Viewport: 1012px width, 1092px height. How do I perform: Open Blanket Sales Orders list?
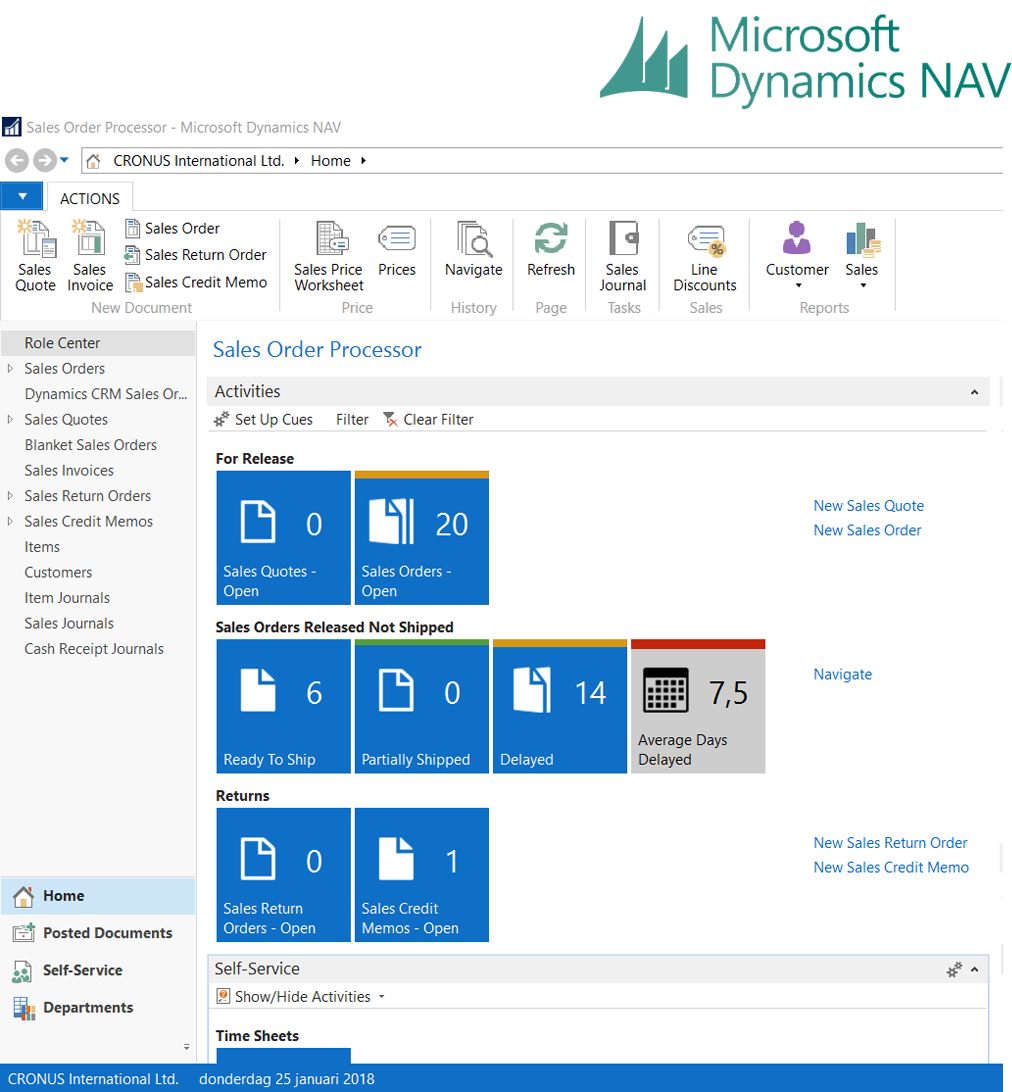pos(91,445)
